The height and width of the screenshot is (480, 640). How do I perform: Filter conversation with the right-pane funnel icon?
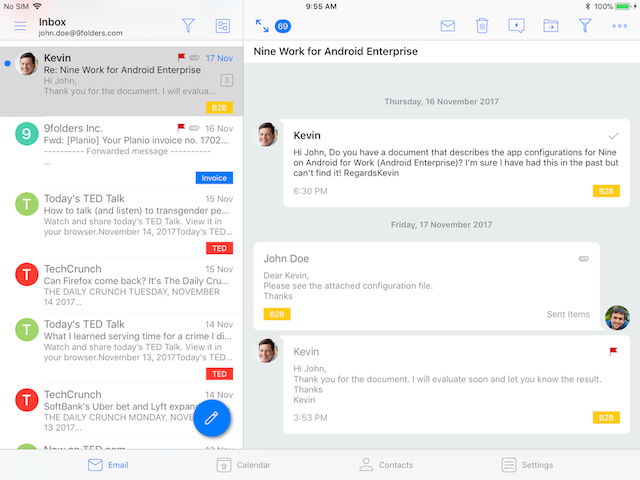point(585,26)
